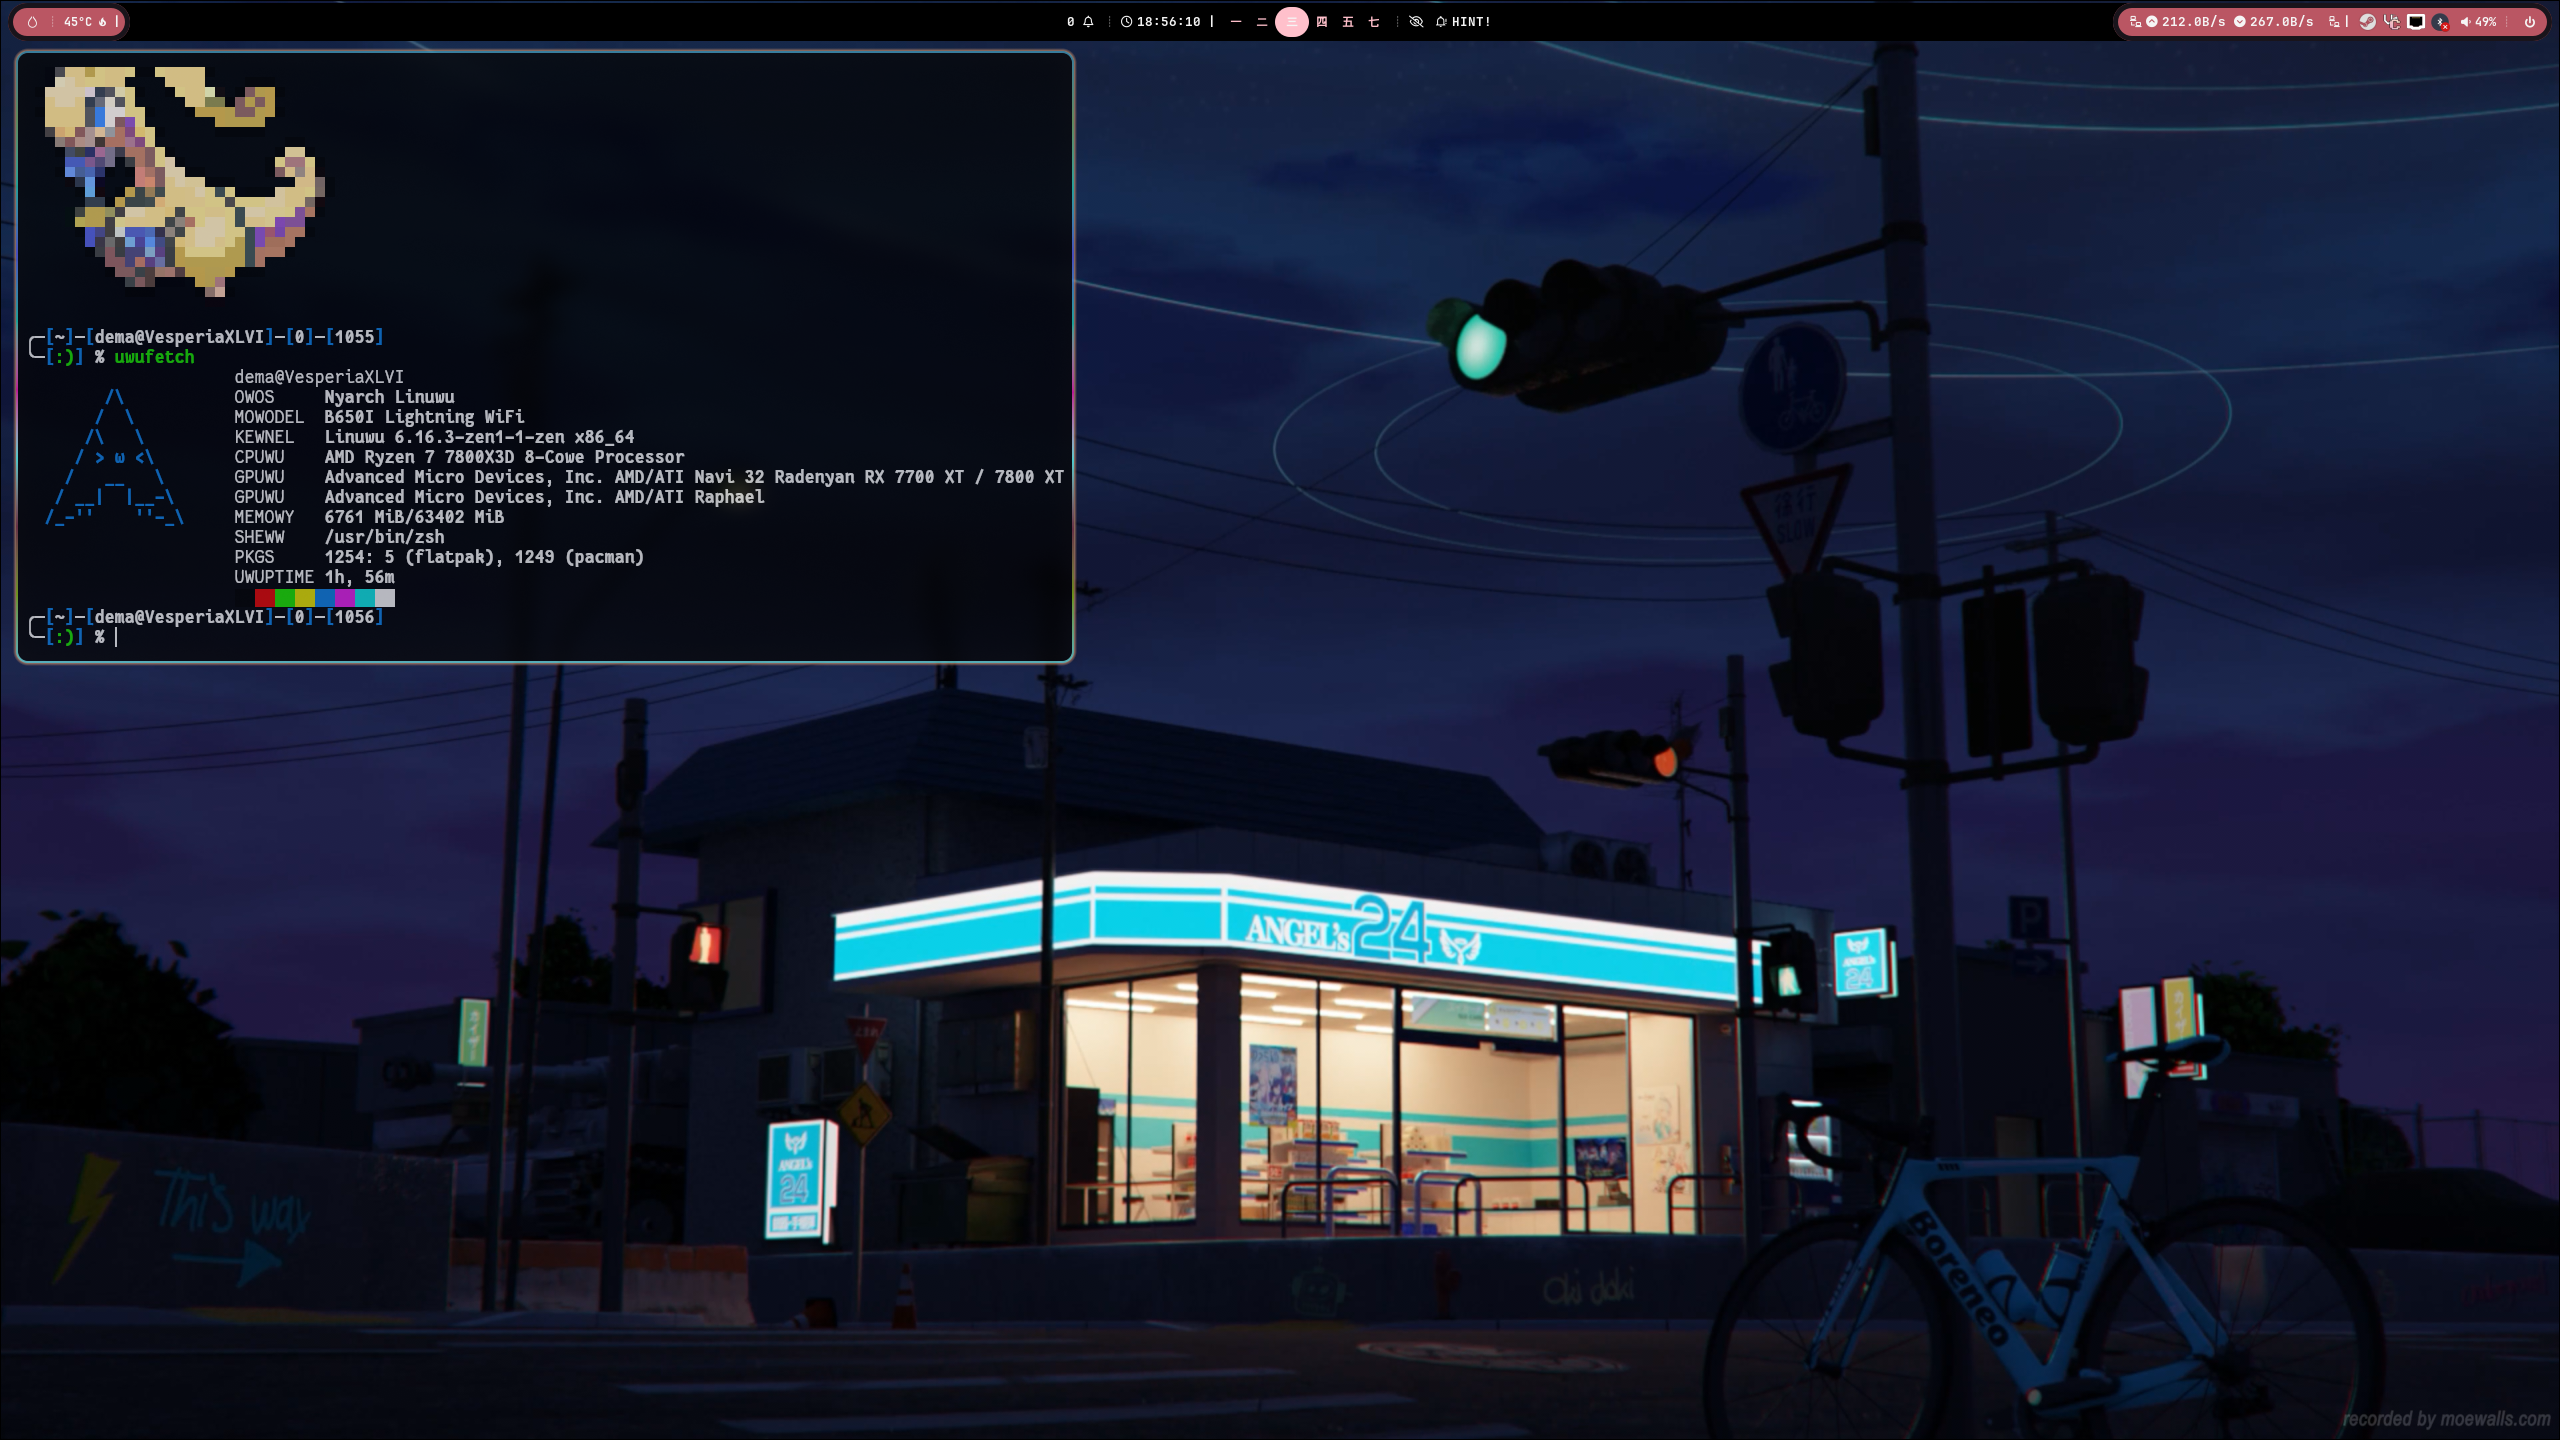The width and height of the screenshot is (2560, 1440).
Task: Click the kernel line 'Linuwu 6.16.3-zen1-1-zen x86_64'
Action: [479, 437]
